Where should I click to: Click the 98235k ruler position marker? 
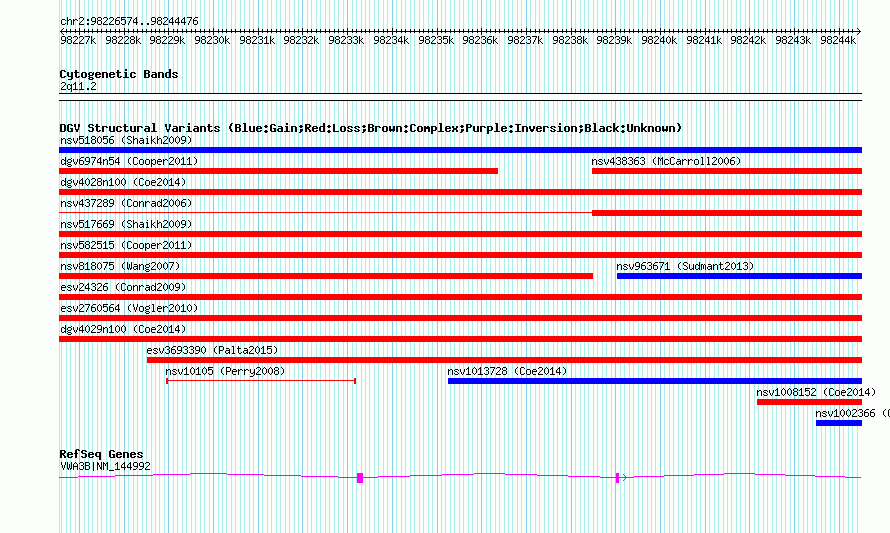click(x=436, y=40)
